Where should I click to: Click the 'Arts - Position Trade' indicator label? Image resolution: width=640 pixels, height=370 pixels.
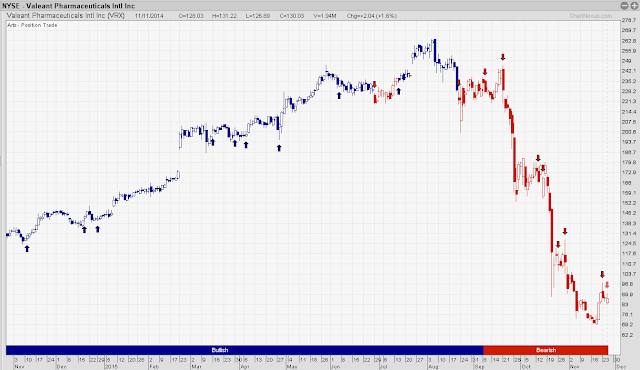point(32,25)
